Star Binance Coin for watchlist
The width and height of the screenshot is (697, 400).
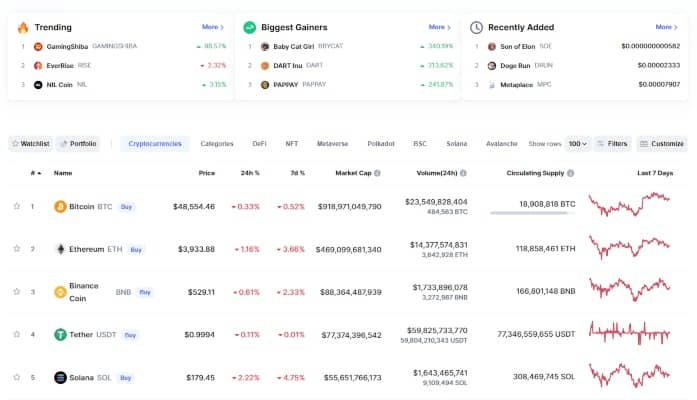17,292
